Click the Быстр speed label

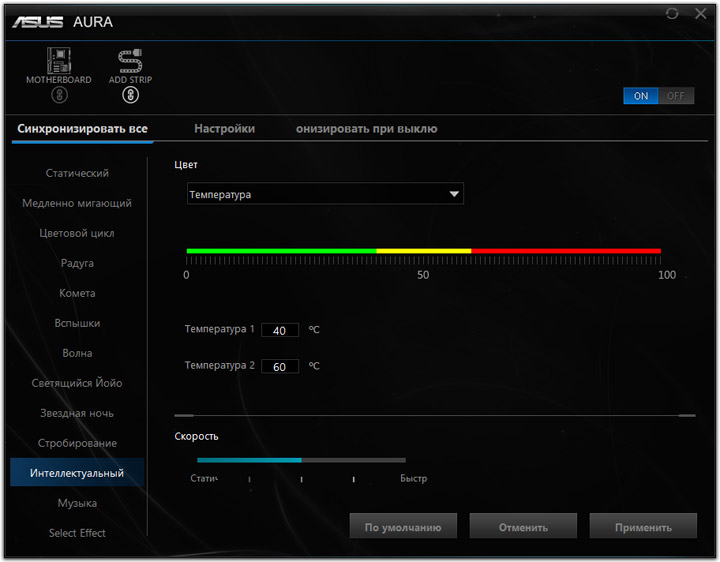coord(413,478)
